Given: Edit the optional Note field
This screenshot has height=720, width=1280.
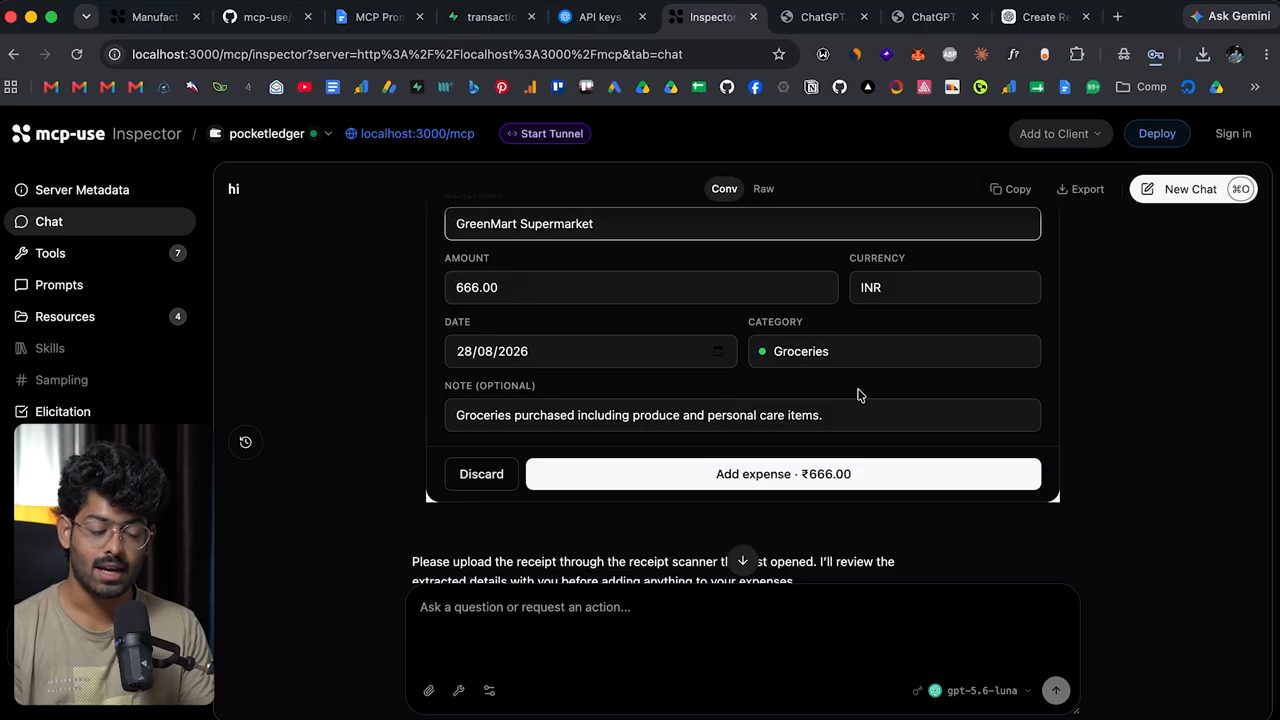Looking at the screenshot, I should coord(742,415).
